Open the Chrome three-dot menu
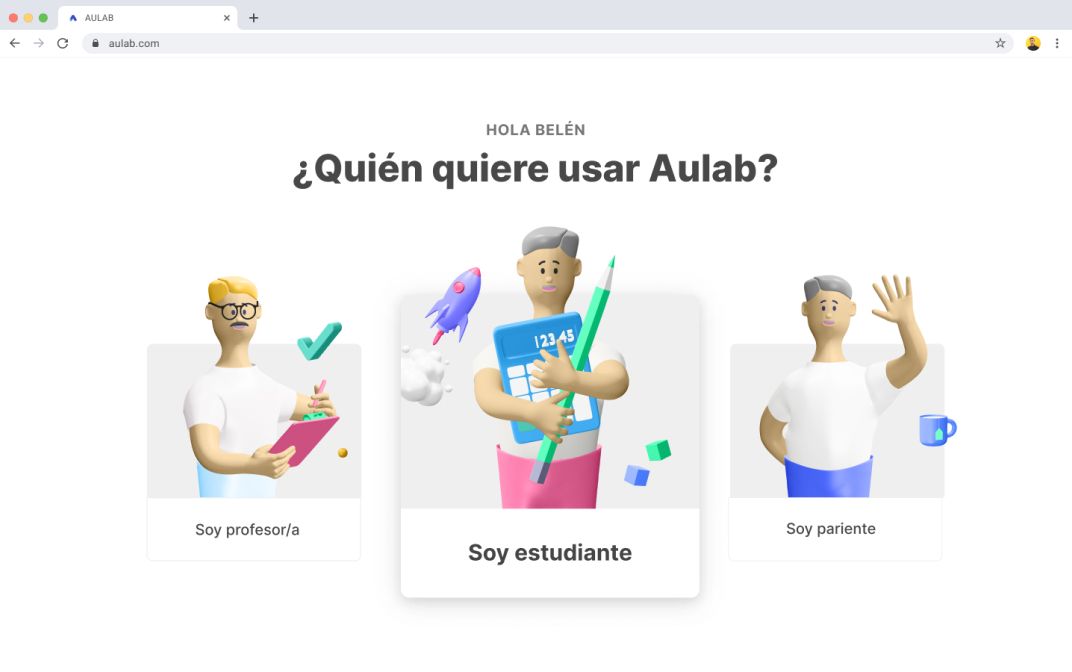Viewport: 1072px width, 672px height. coord(1057,43)
